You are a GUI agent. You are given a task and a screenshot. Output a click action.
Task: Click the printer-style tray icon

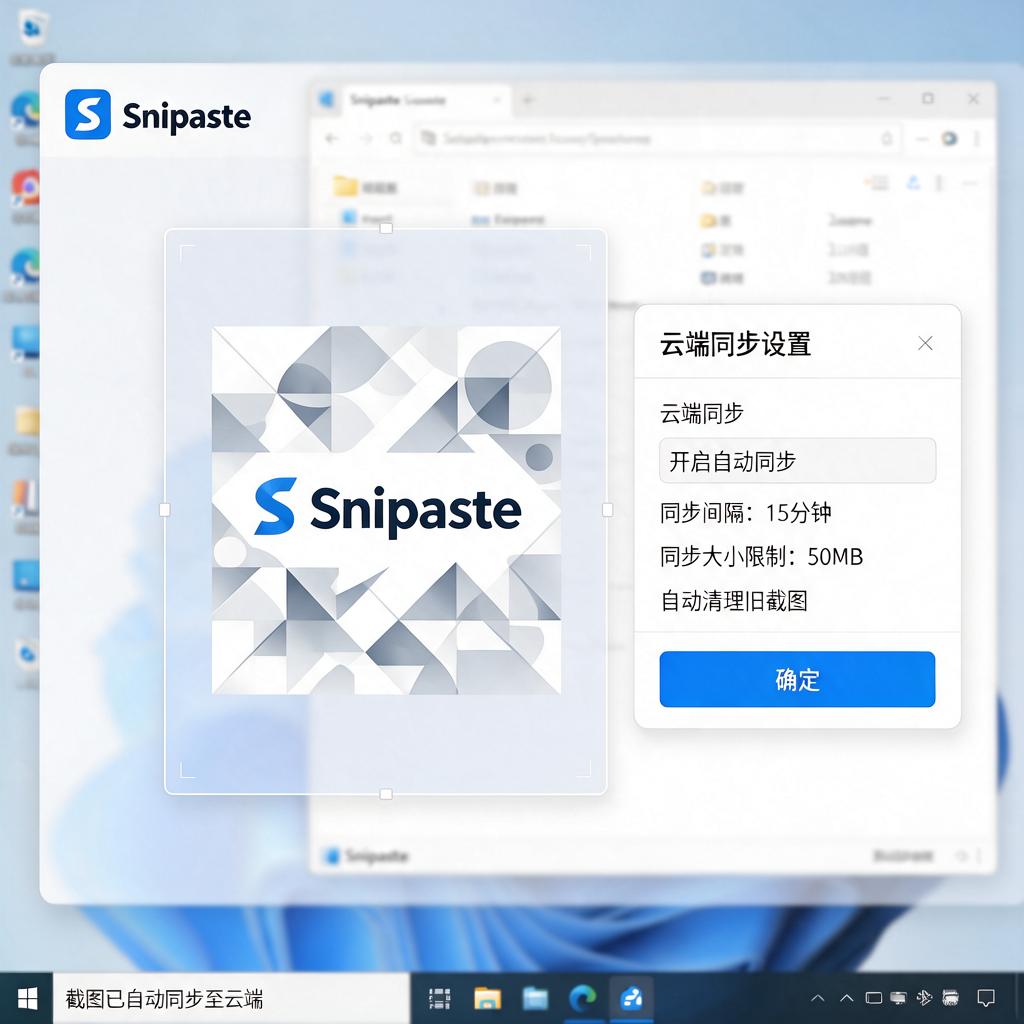click(x=950, y=998)
